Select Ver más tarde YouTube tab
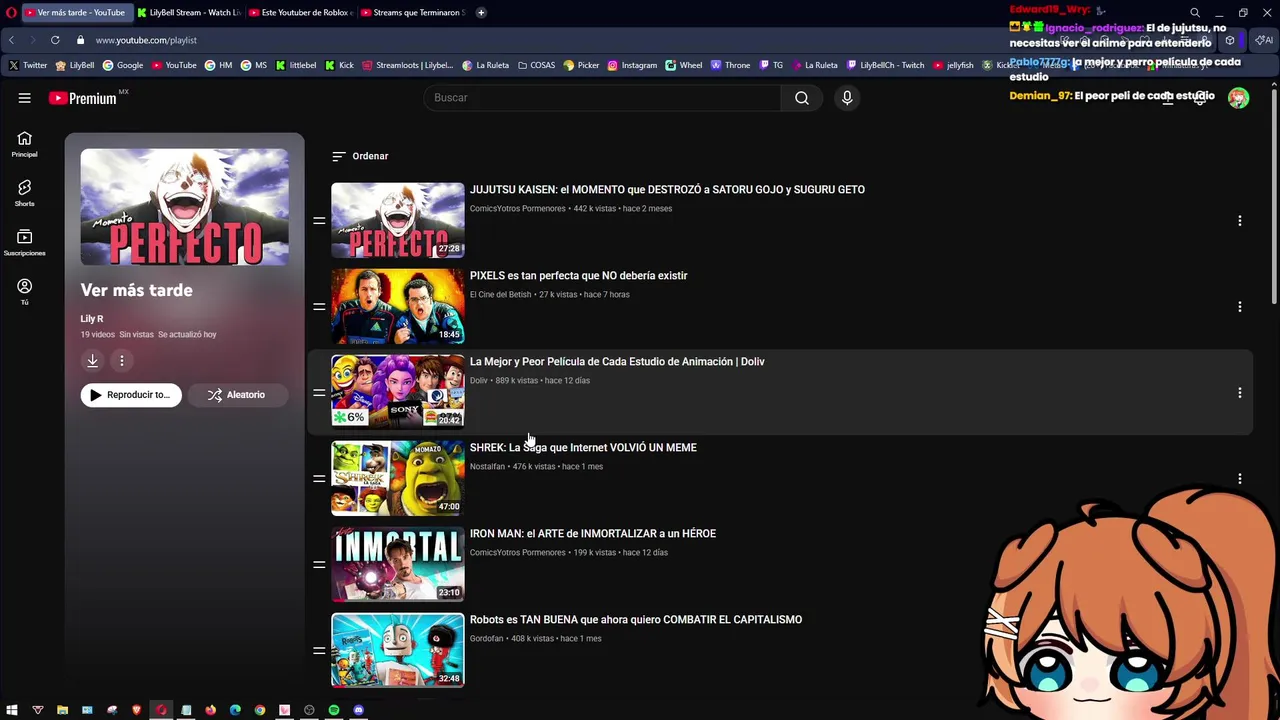The image size is (1280, 720). point(75,13)
